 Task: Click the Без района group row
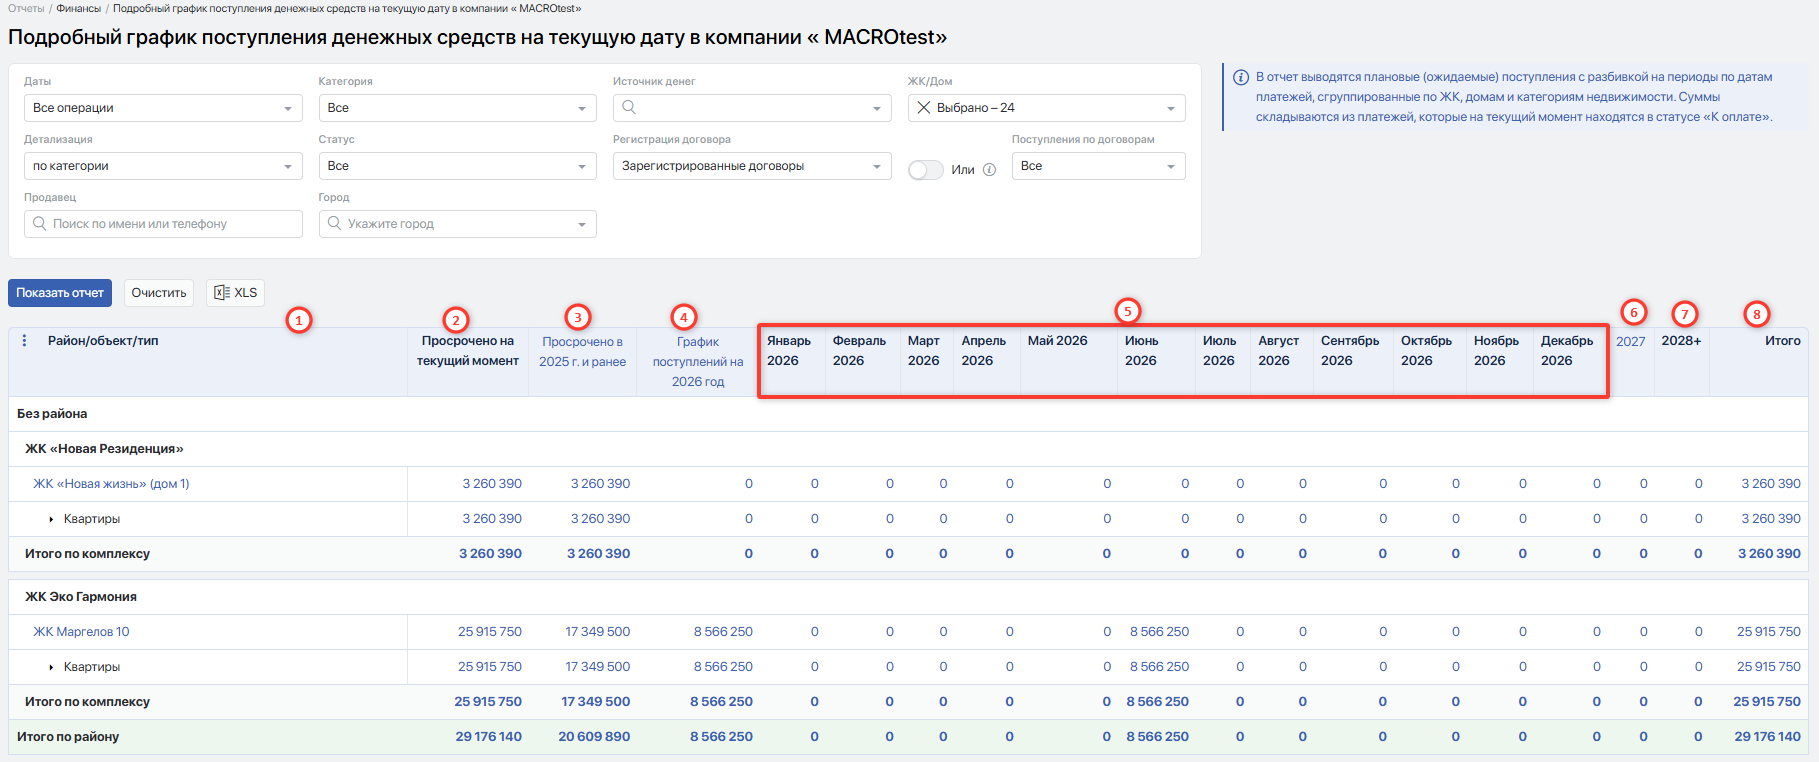point(908,414)
